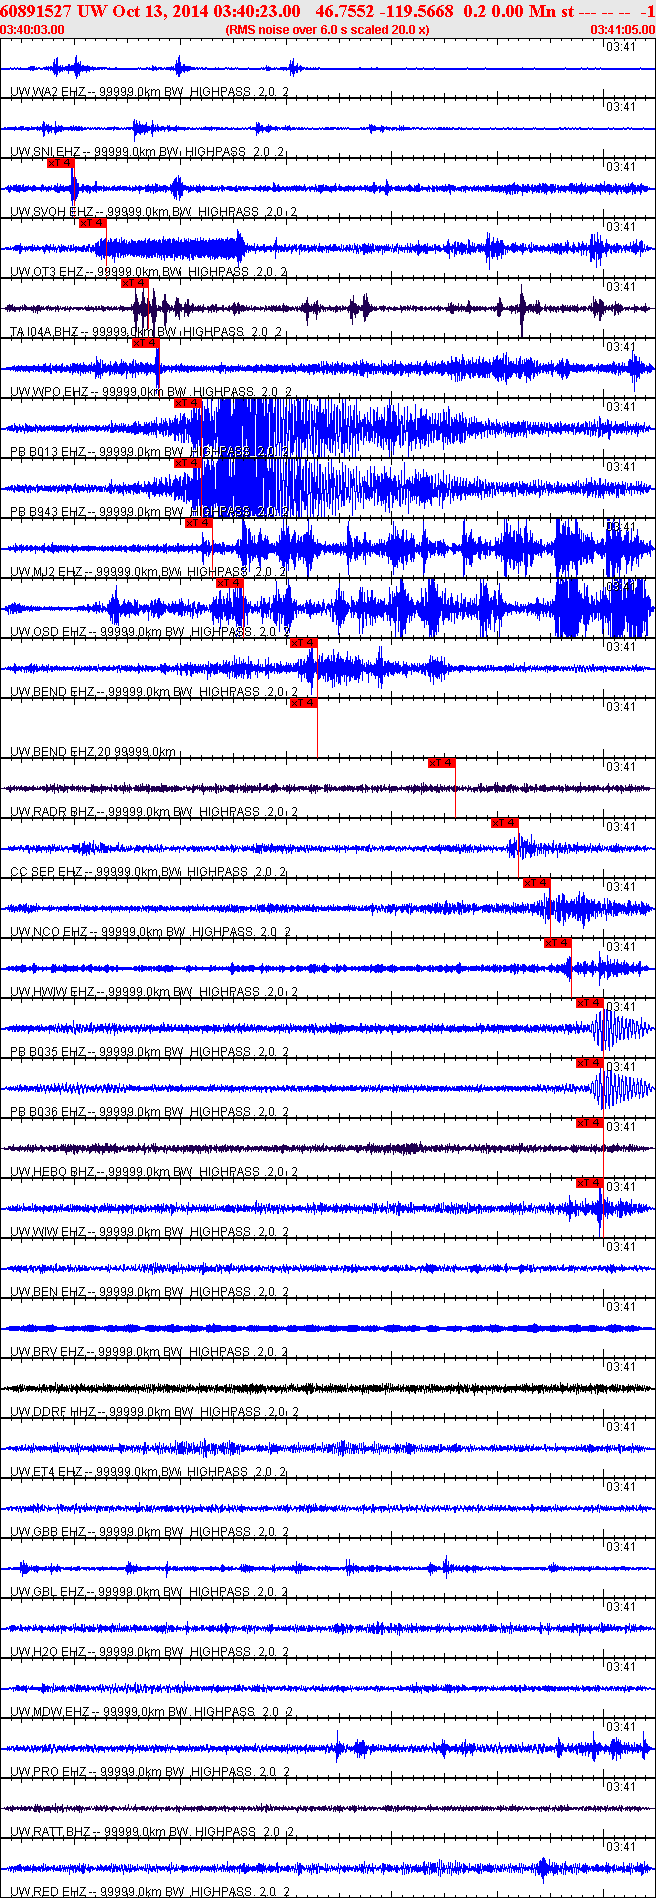The width and height of the screenshot is (656, 1898).
Task: Select the UW.WIW EHZ station label
Action: (150, 1232)
